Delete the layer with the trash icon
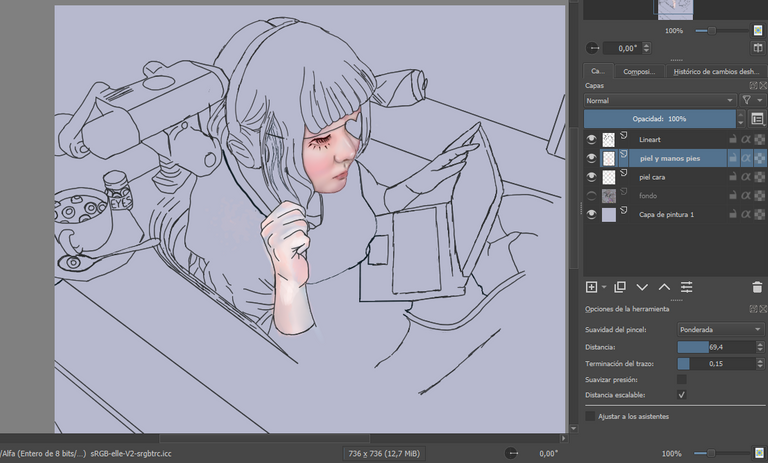Image resolution: width=768 pixels, height=463 pixels. tap(757, 287)
